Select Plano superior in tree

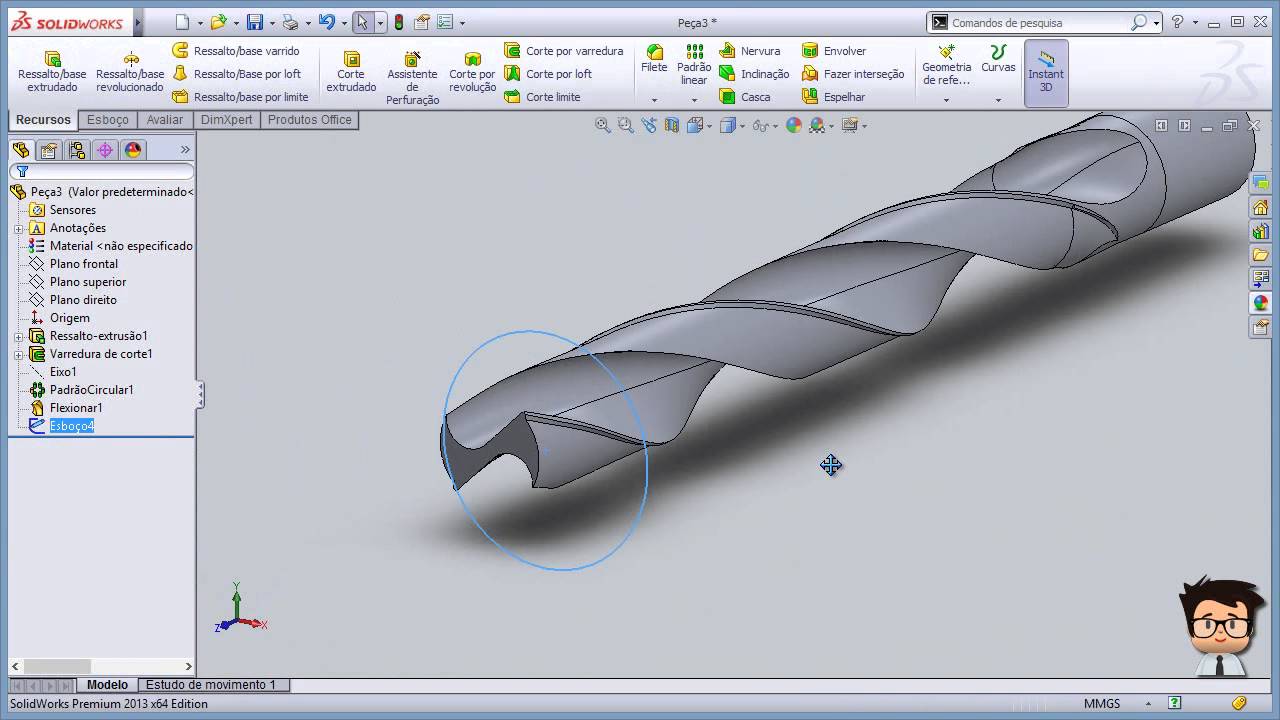click(88, 282)
